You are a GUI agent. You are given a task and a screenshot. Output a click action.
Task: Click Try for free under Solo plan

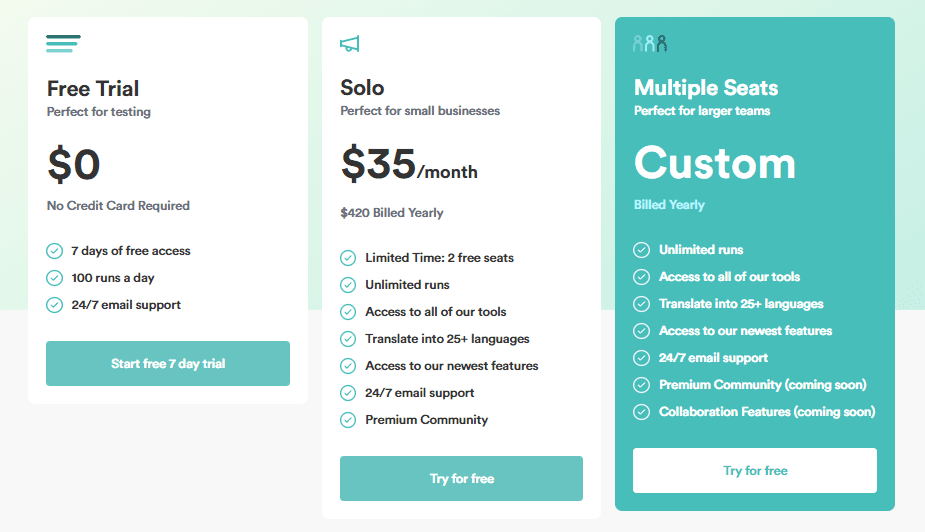pos(461,478)
